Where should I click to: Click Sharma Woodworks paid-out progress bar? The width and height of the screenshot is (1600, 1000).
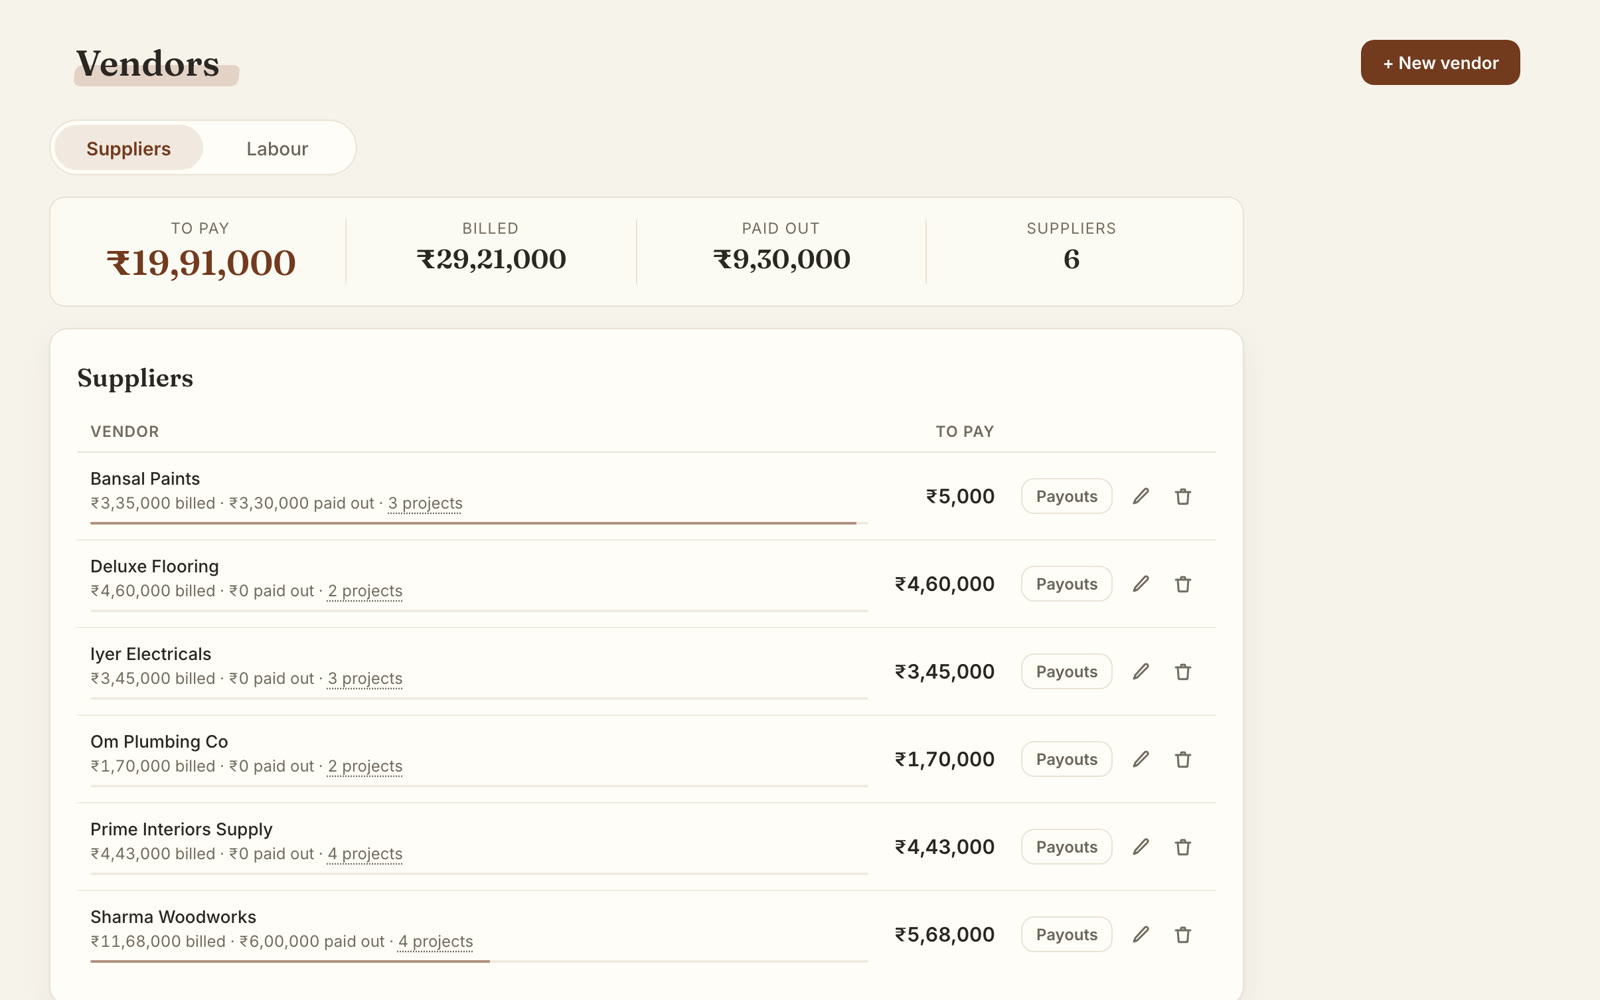pyautogui.click(x=479, y=961)
